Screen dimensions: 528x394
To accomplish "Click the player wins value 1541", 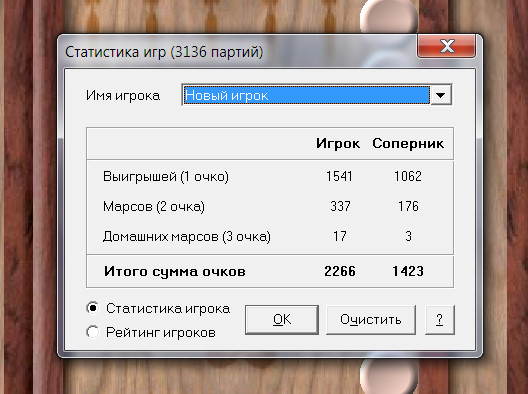I will click(339, 176).
